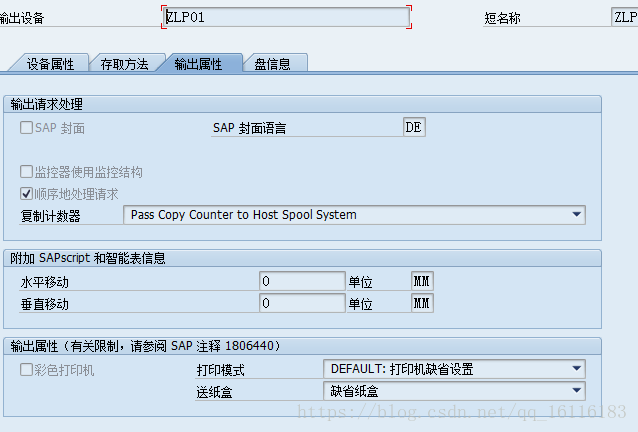Screen dimensions: 638x432
Task: Open the 复制计数器 dropdown arrow
Action: click(x=576, y=215)
